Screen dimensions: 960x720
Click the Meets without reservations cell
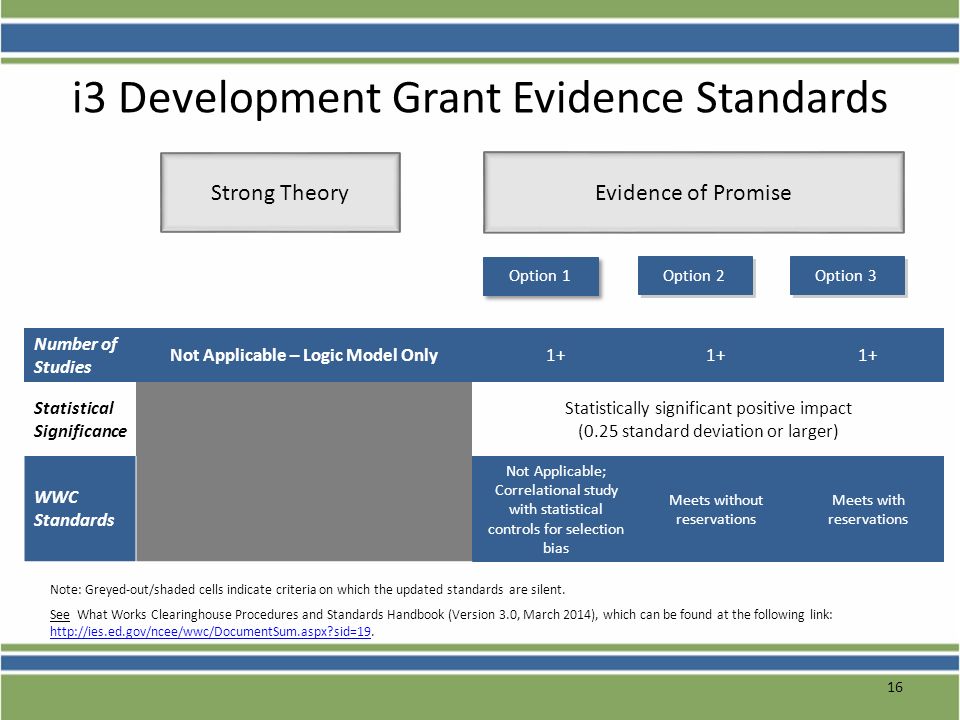click(x=716, y=509)
